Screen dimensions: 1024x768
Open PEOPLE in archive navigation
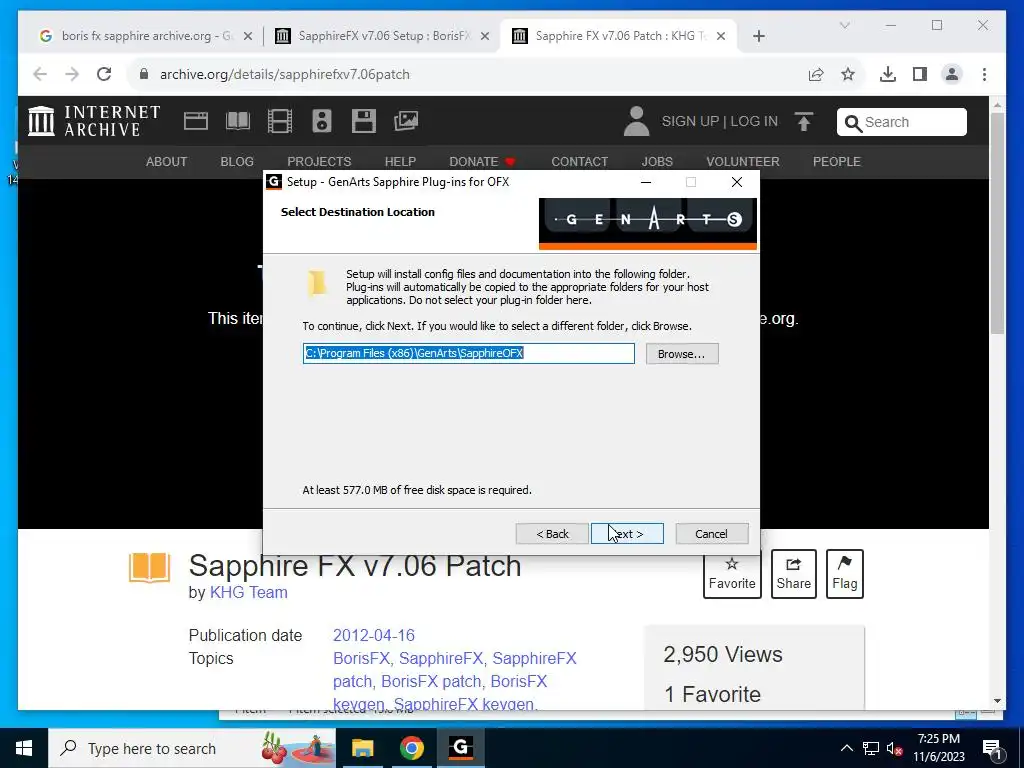pyautogui.click(x=837, y=161)
